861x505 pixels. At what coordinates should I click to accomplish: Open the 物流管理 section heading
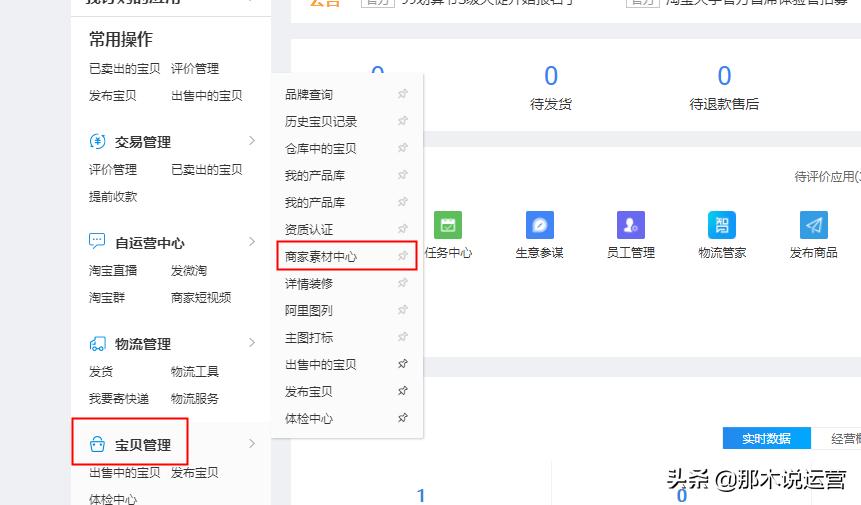click(143, 344)
